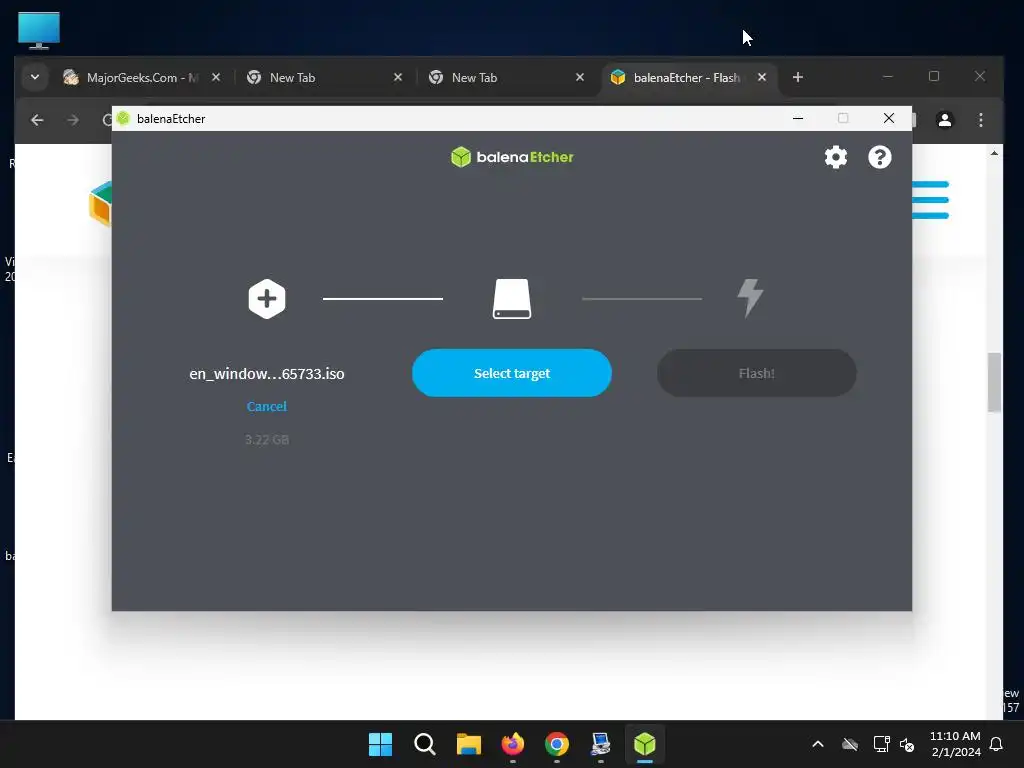The image size is (1024, 768).
Task: Click balenaEtcher title bar app icon
Action: point(123,118)
